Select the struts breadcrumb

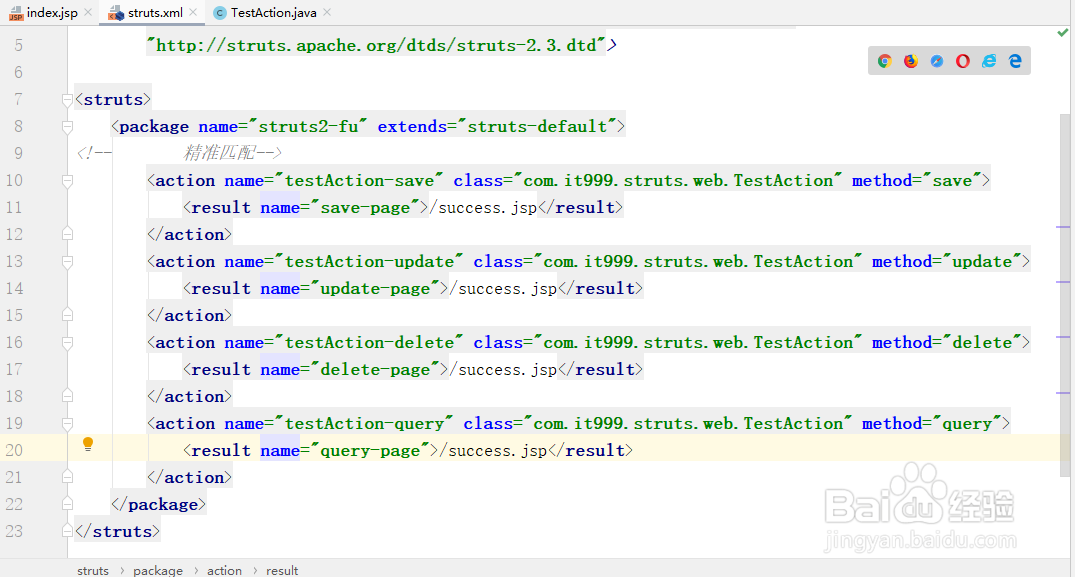[x=93, y=570]
